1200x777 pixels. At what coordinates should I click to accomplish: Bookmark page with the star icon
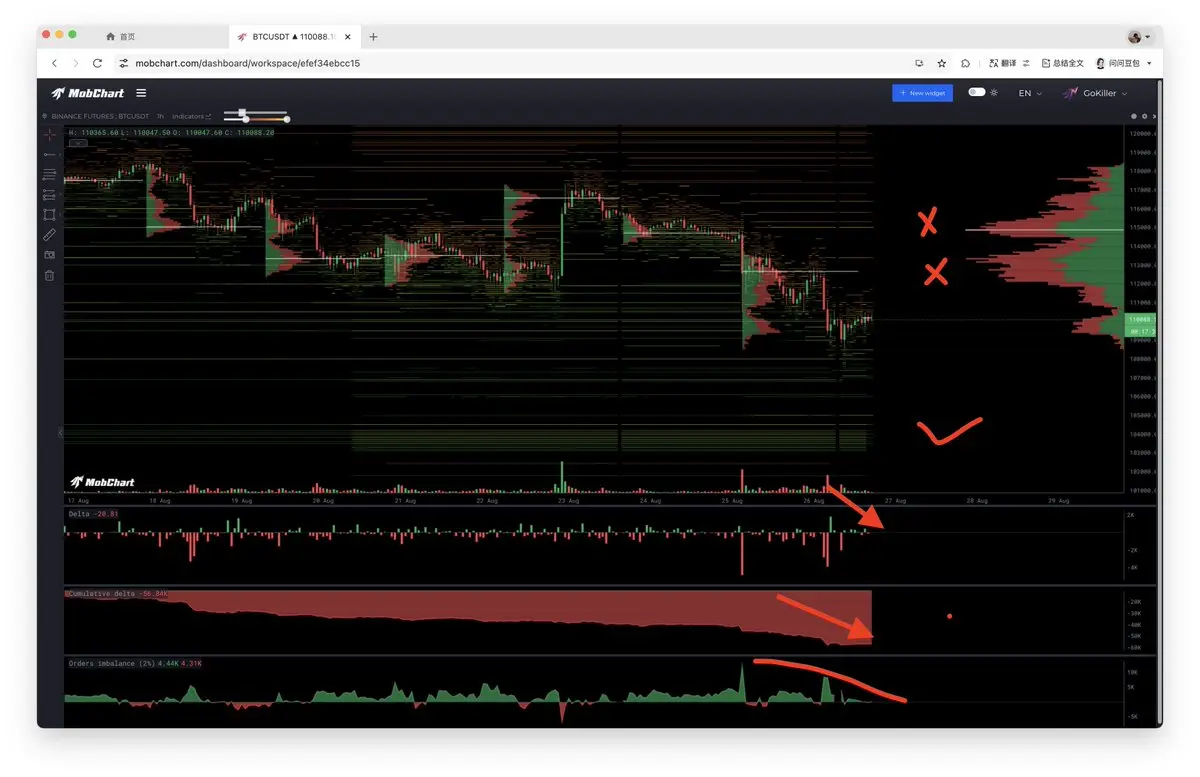click(x=942, y=63)
